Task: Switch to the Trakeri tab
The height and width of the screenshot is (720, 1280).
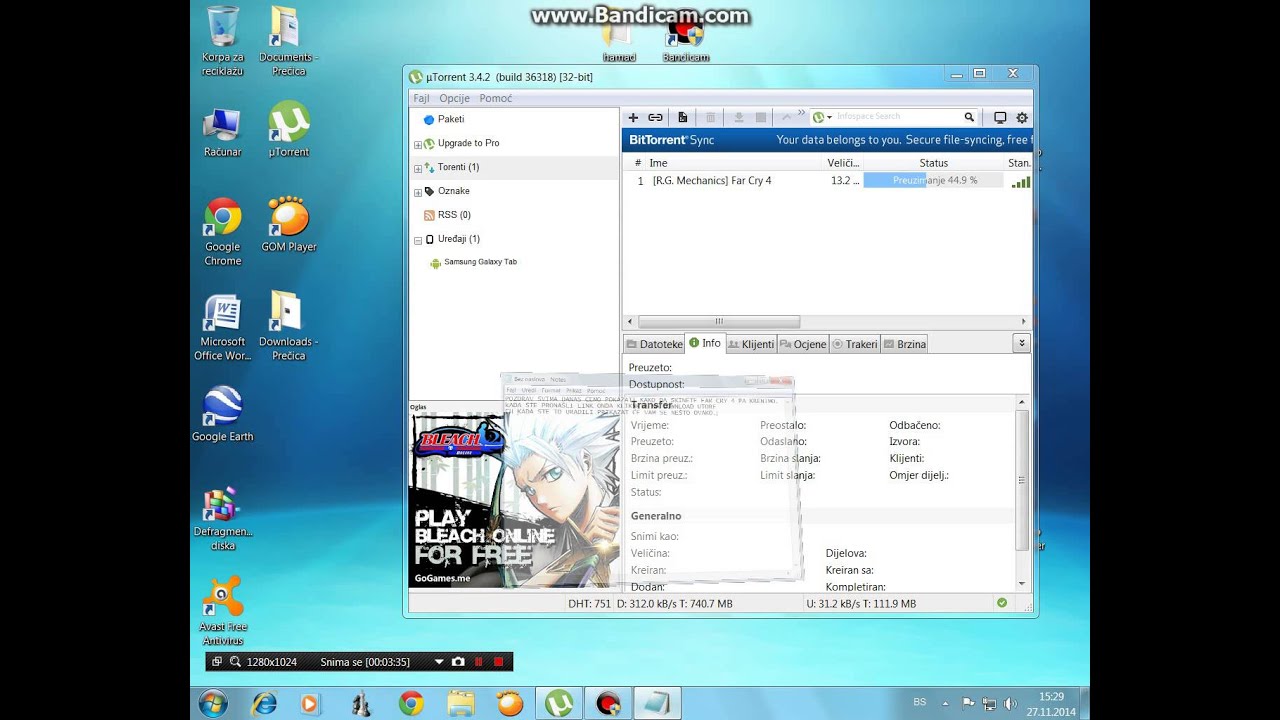Action: tap(855, 344)
